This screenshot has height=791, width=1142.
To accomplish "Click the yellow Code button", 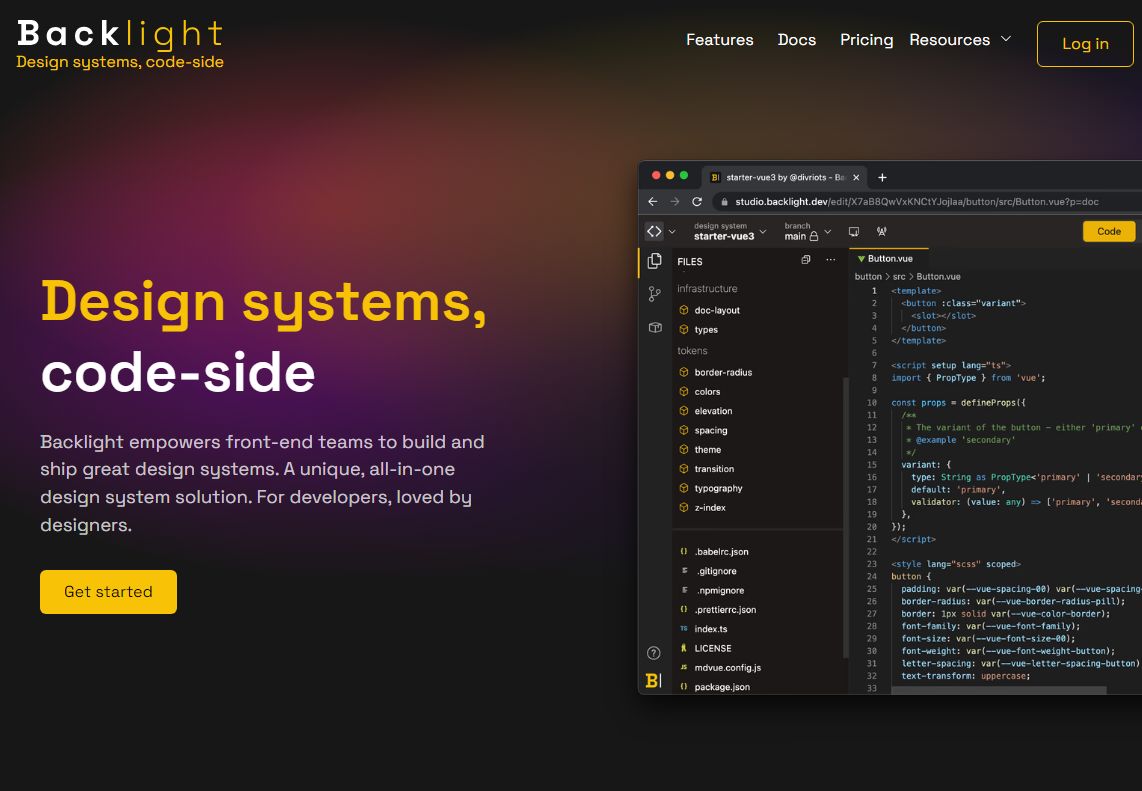I will 1108,232.
